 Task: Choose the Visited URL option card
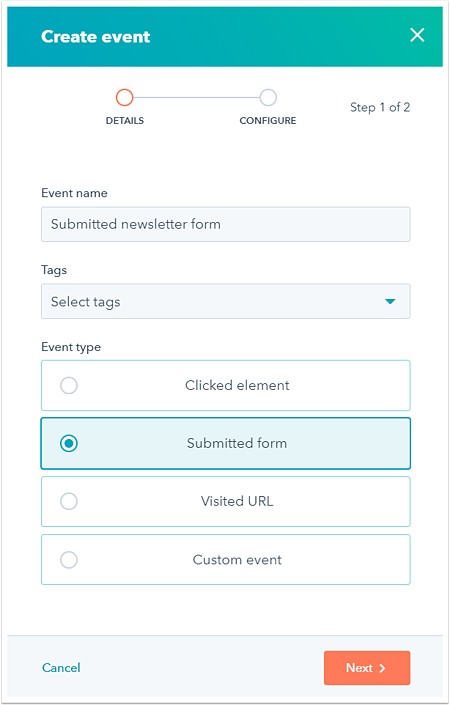226,501
